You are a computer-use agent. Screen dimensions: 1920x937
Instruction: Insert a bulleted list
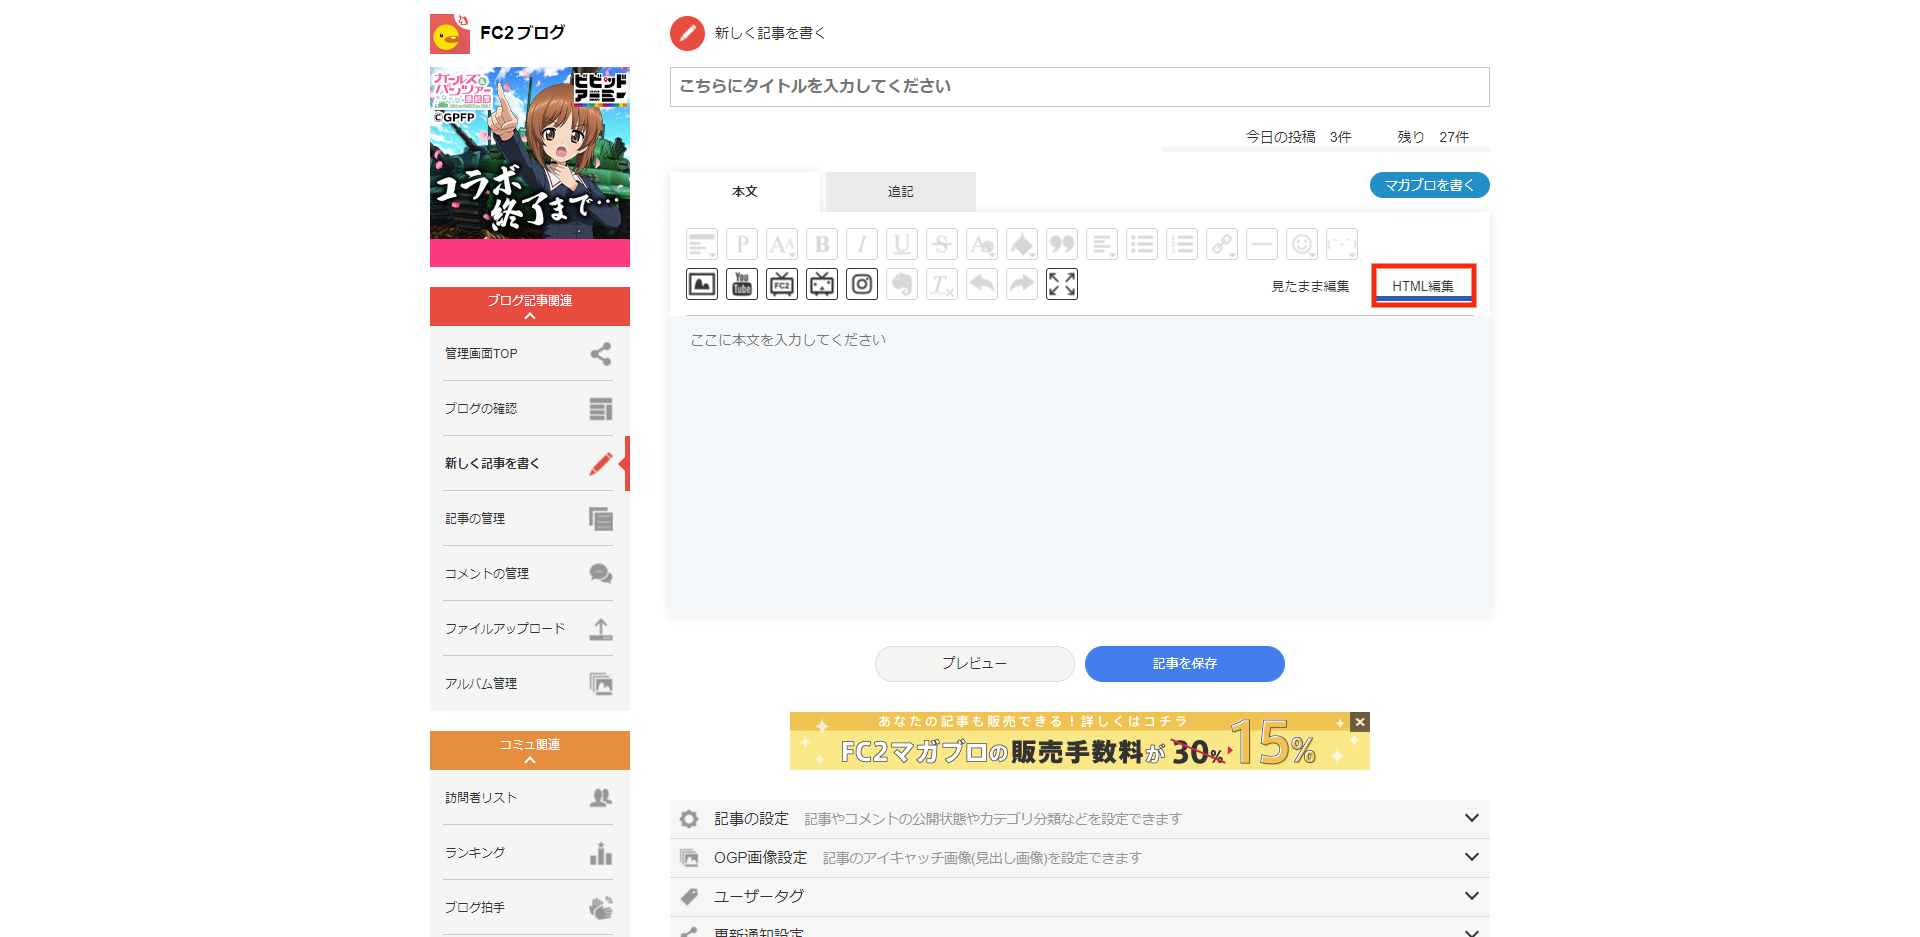tap(1142, 244)
